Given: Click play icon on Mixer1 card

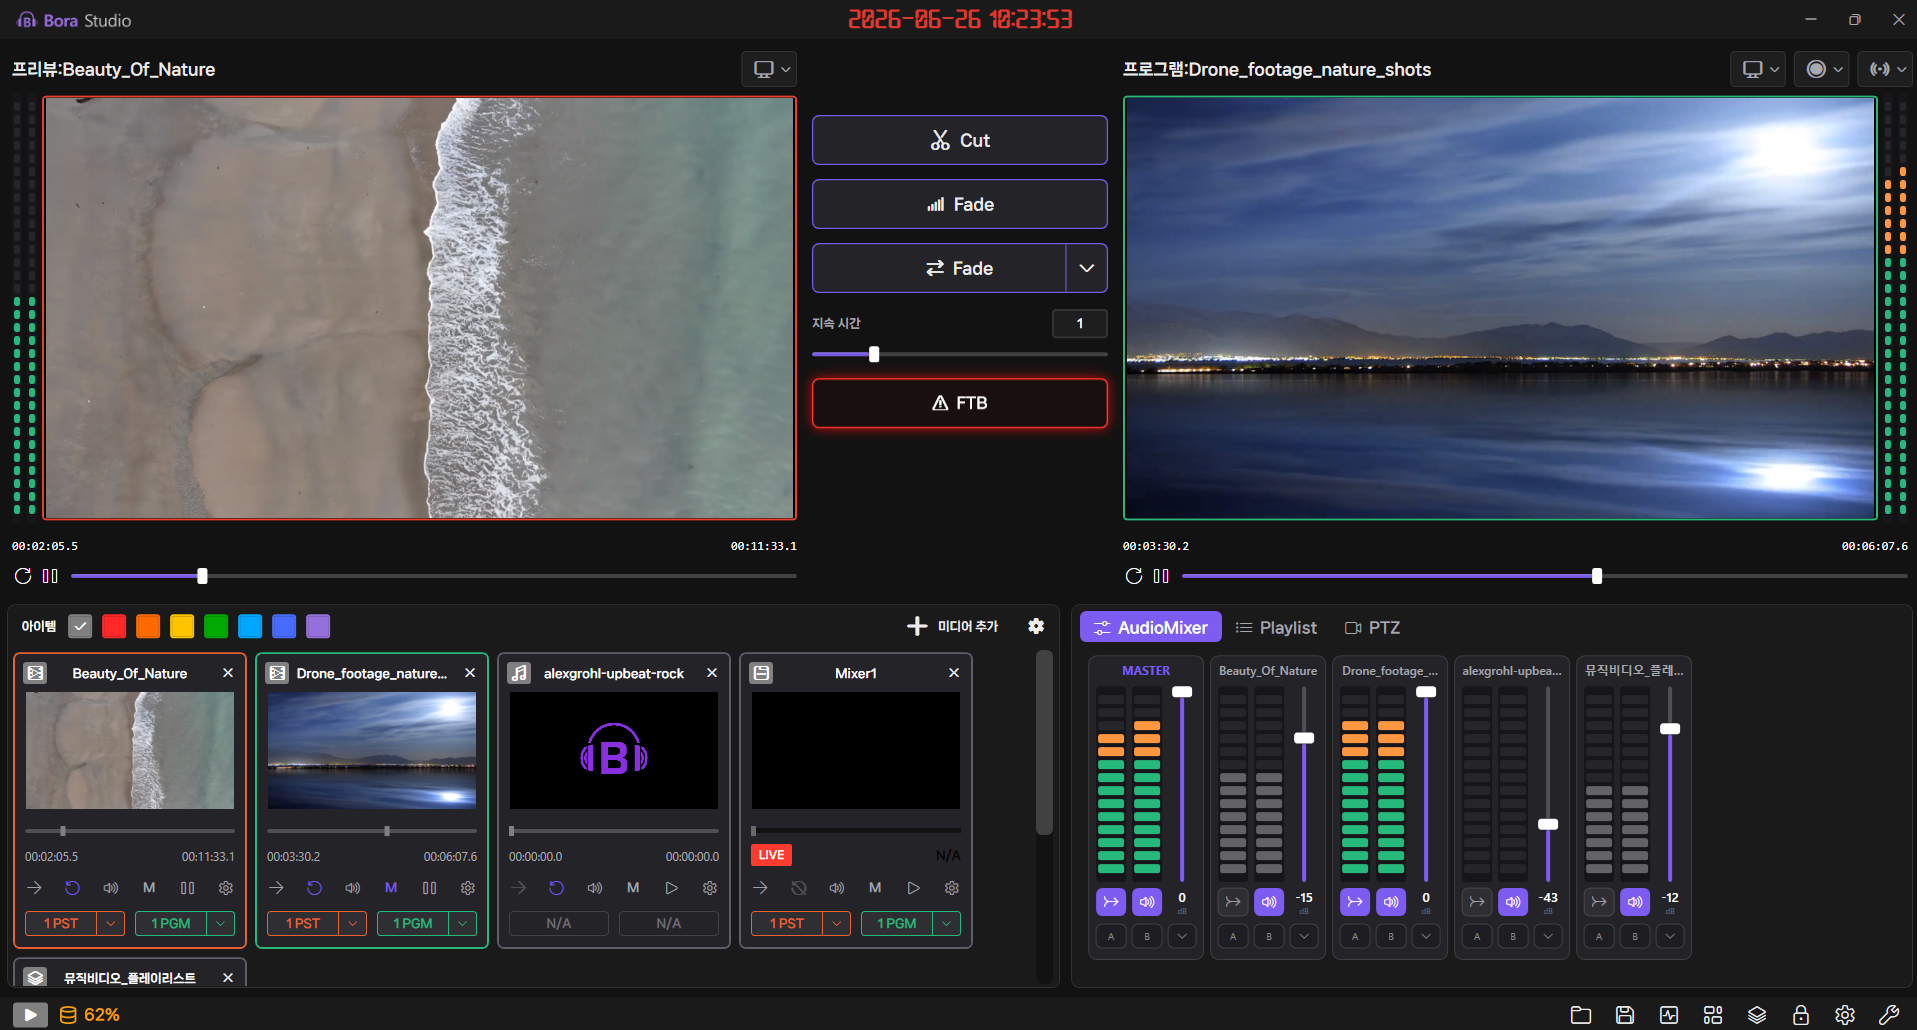Looking at the screenshot, I should (x=913, y=888).
